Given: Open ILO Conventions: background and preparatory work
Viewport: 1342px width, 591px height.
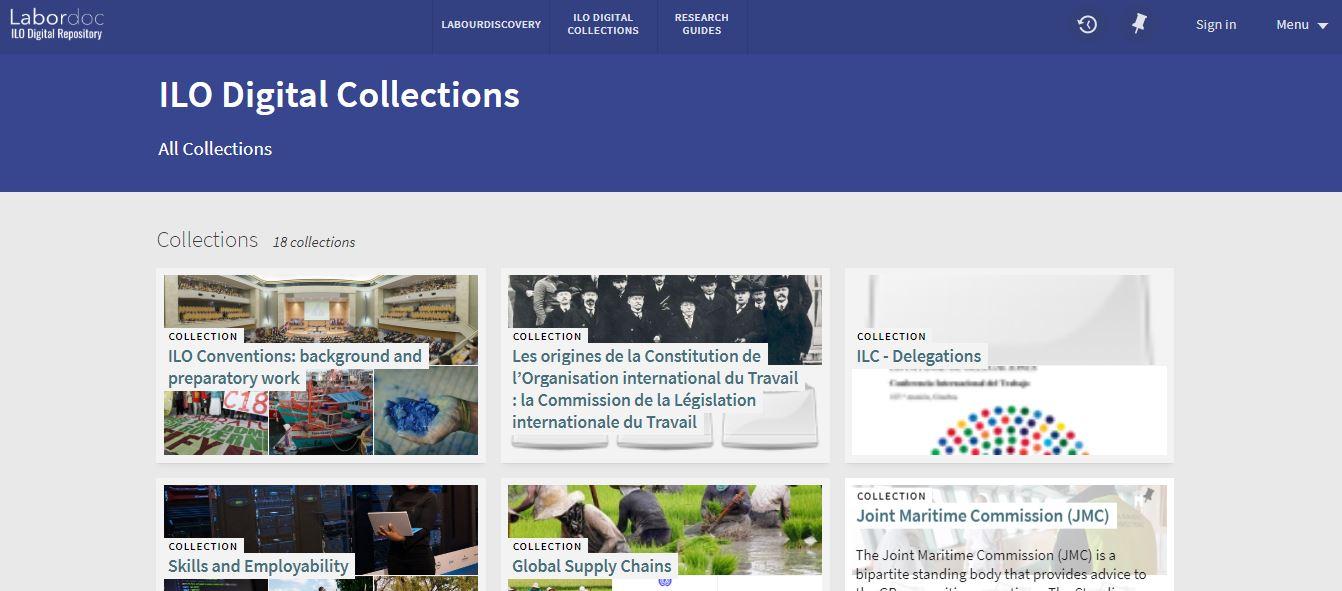Looking at the screenshot, I should 295,367.
